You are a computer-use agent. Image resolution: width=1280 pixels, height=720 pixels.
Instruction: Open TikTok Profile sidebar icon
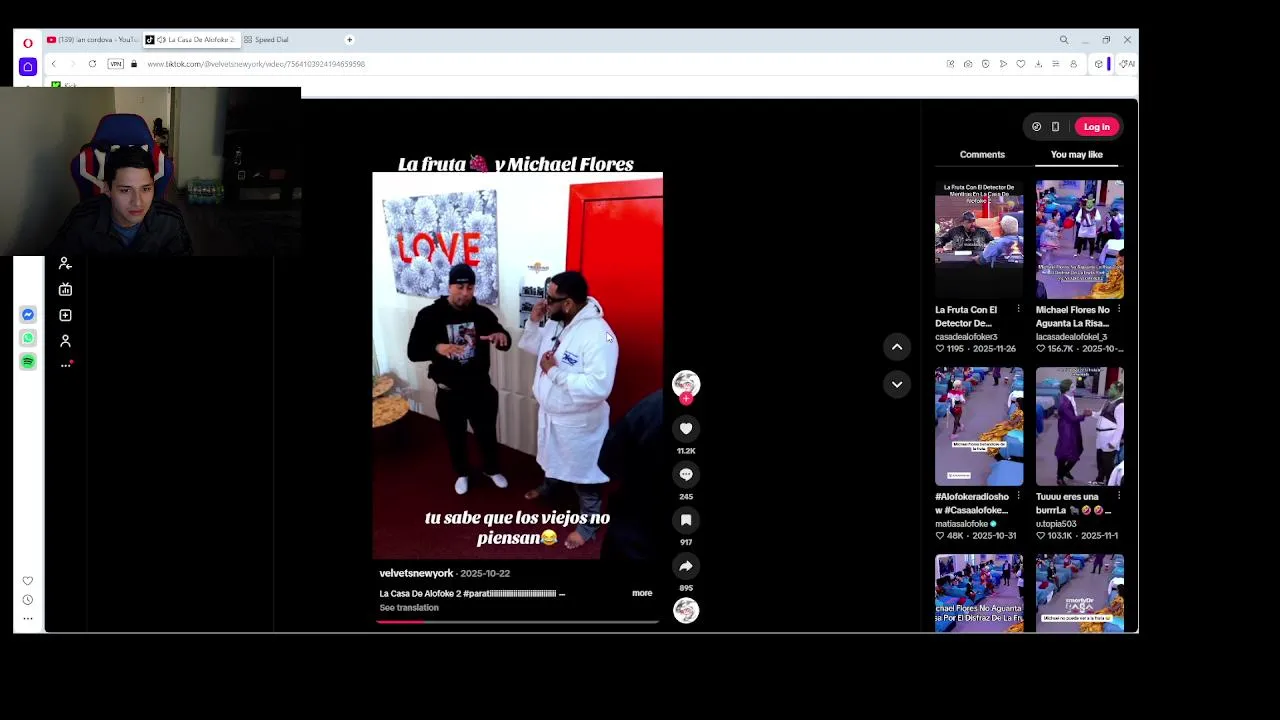(65, 341)
